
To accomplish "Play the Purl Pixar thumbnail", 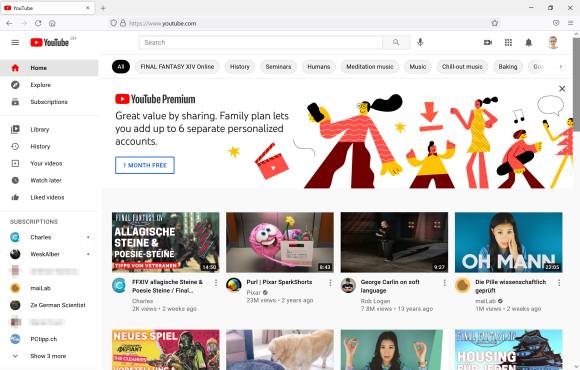I will [280, 242].
